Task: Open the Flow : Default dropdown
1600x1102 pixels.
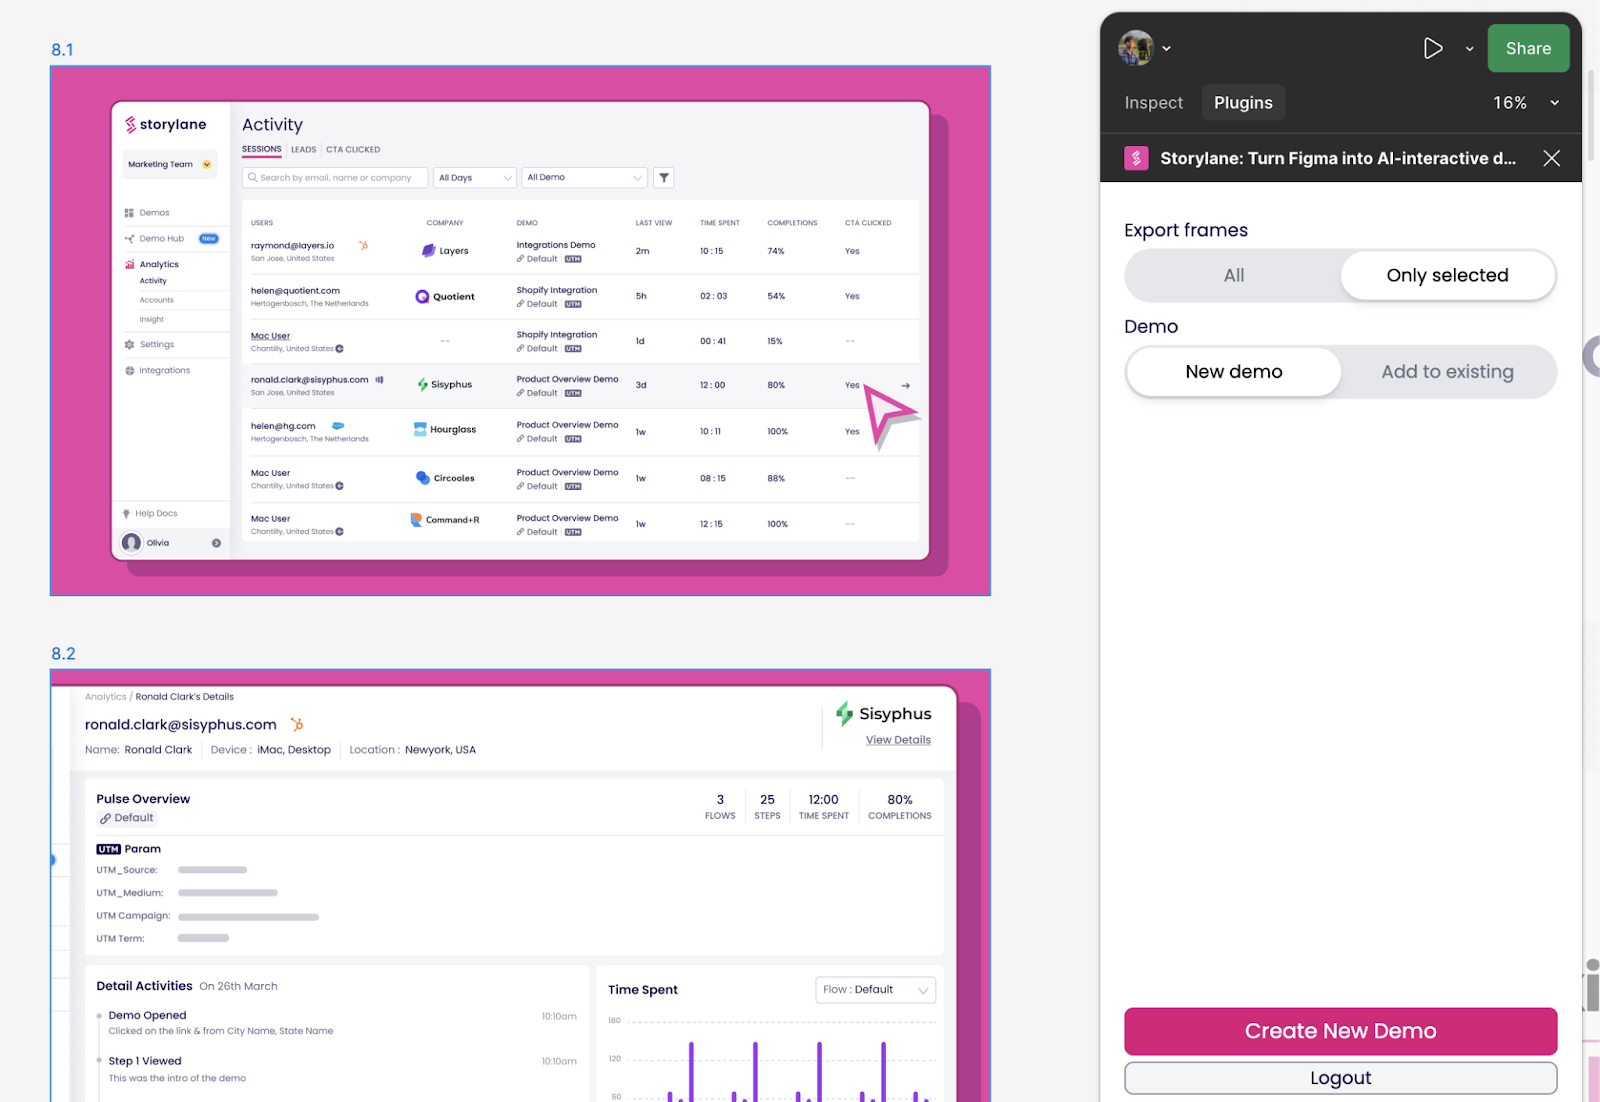Action: [x=875, y=990]
